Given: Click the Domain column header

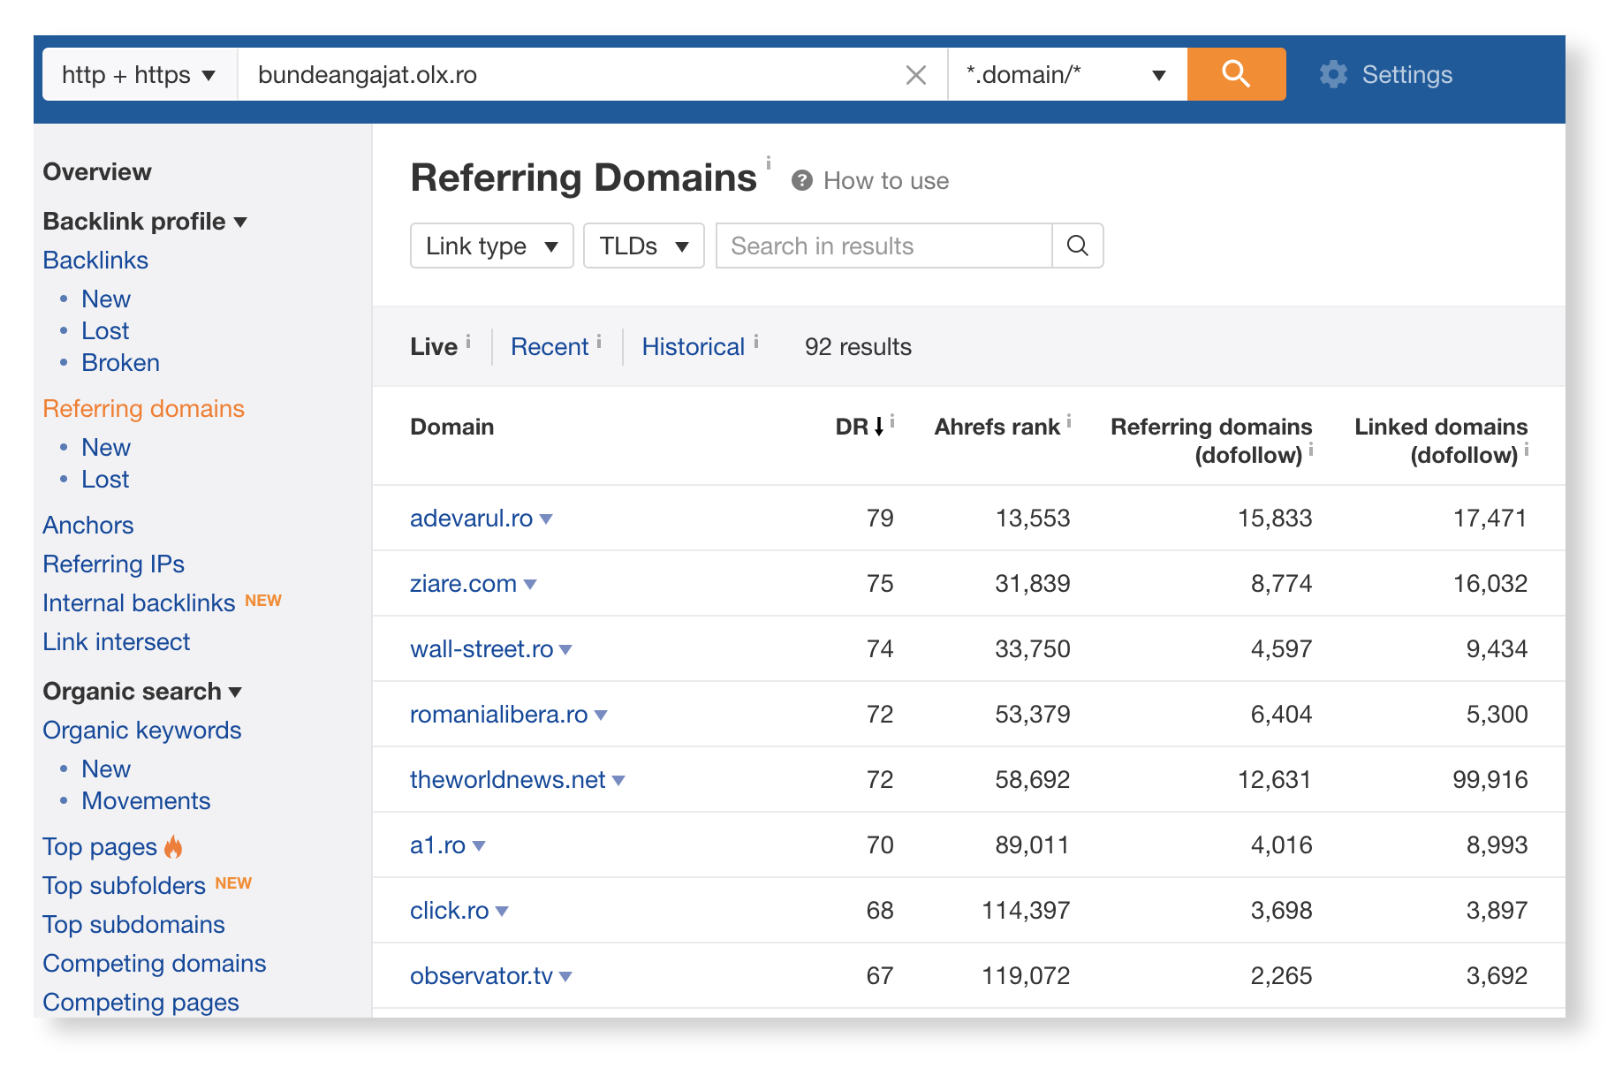Looking at the screenshot, I should coord(452,427).
